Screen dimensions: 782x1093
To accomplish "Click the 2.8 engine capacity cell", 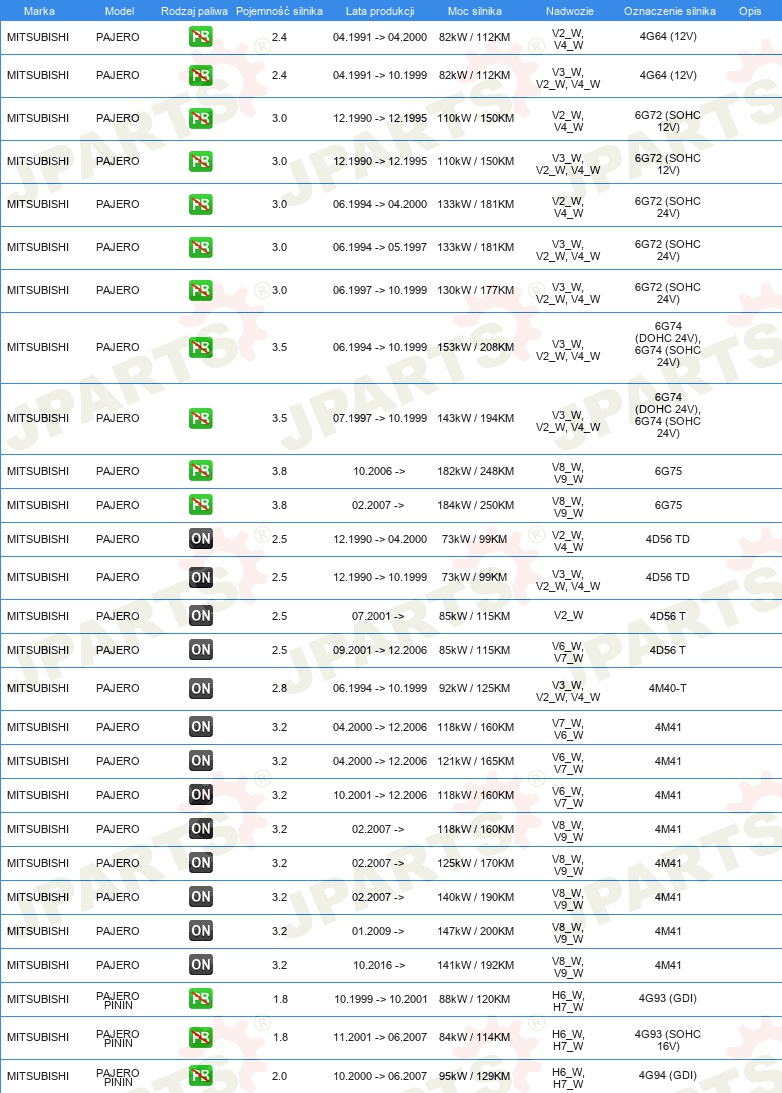I will [x=279, y=689].
